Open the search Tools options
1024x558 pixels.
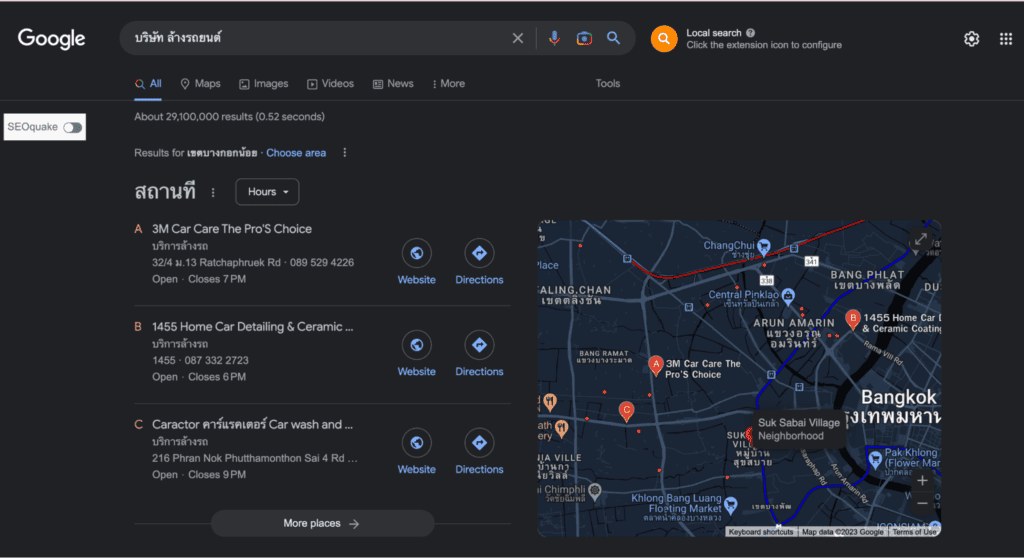(607, 84)
